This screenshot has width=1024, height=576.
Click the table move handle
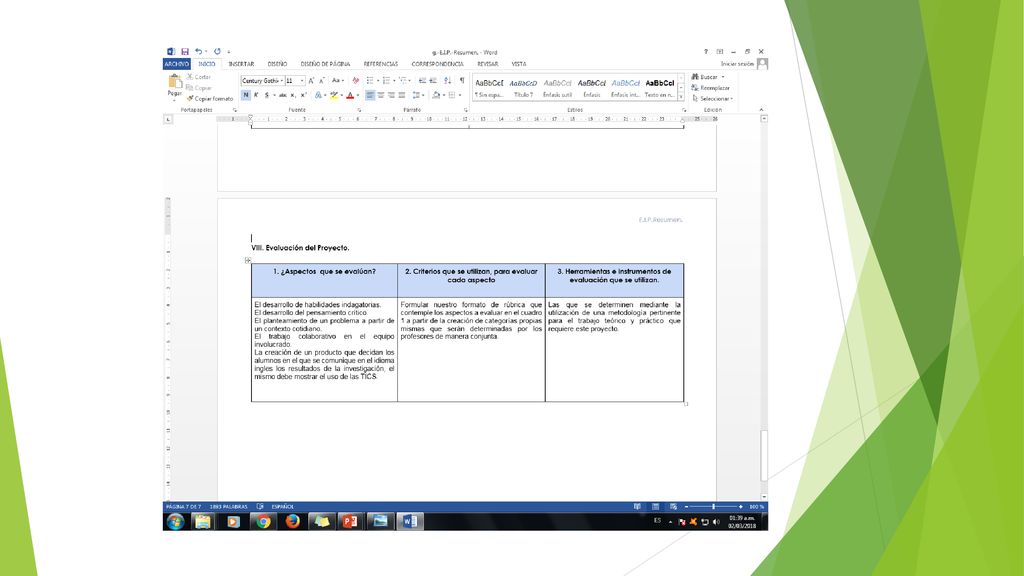coord(248,260)
